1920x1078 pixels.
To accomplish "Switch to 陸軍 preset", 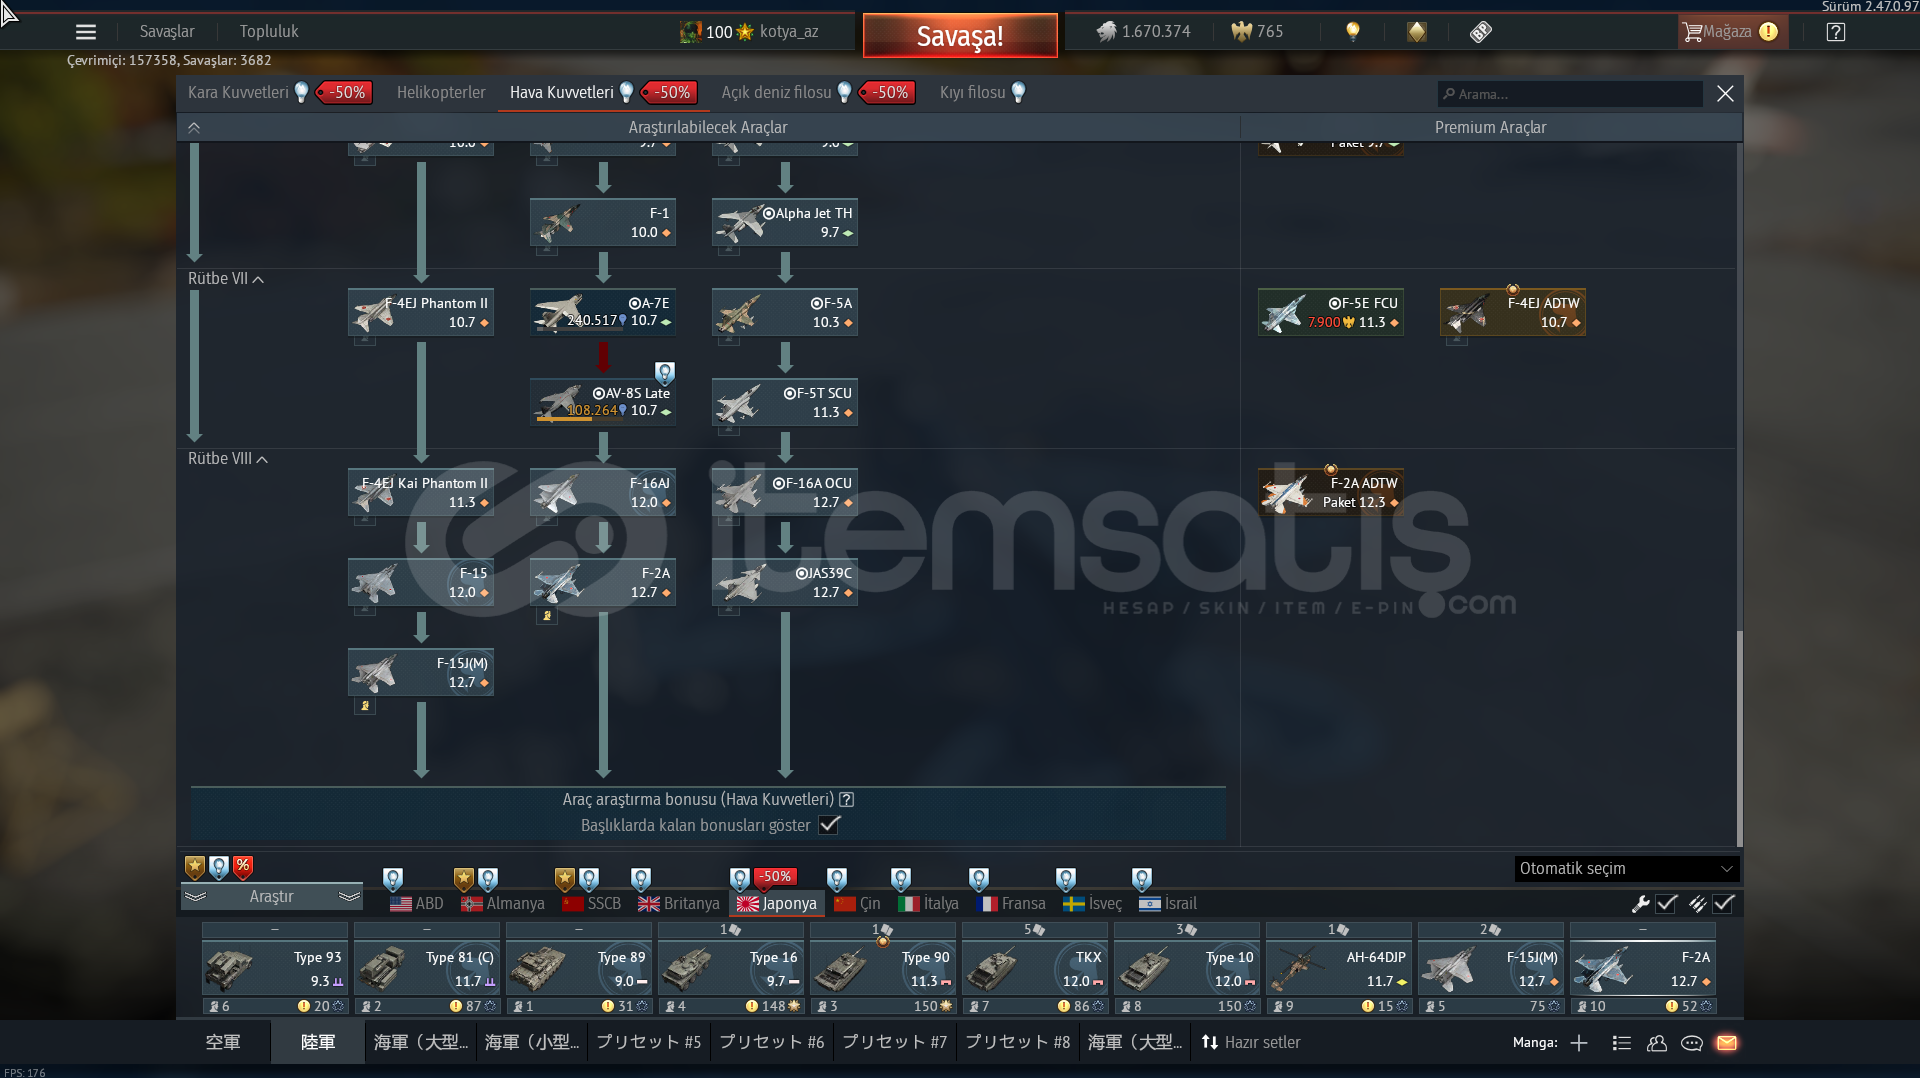I will (x=318, y=1042).
